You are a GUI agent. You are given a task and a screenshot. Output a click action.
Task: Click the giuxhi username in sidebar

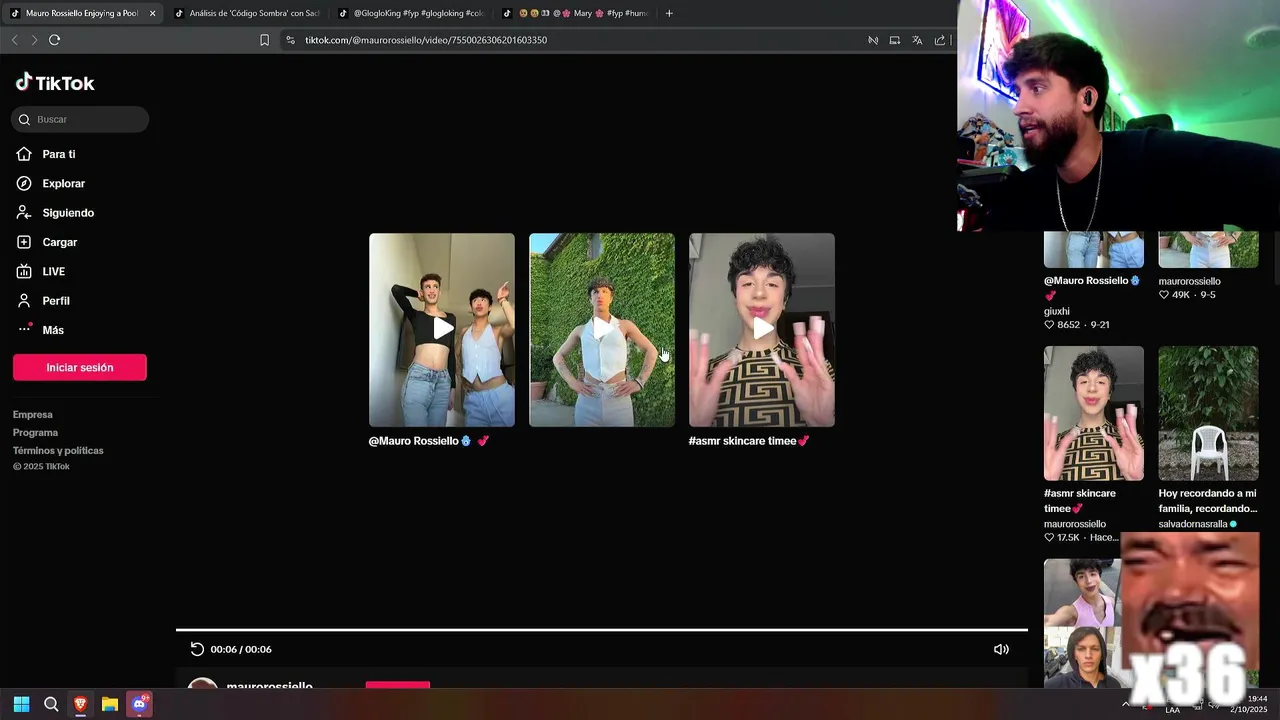tap(1057, 311)
